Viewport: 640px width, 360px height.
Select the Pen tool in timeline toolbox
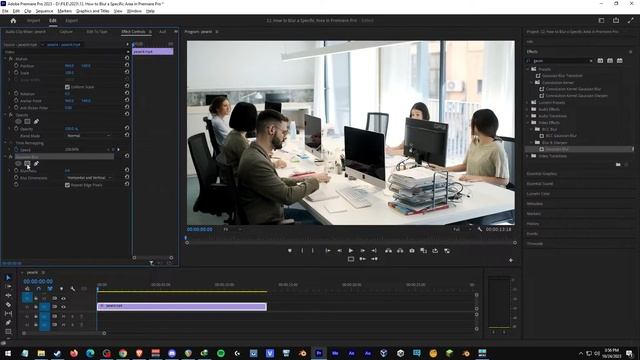[8, 322]
